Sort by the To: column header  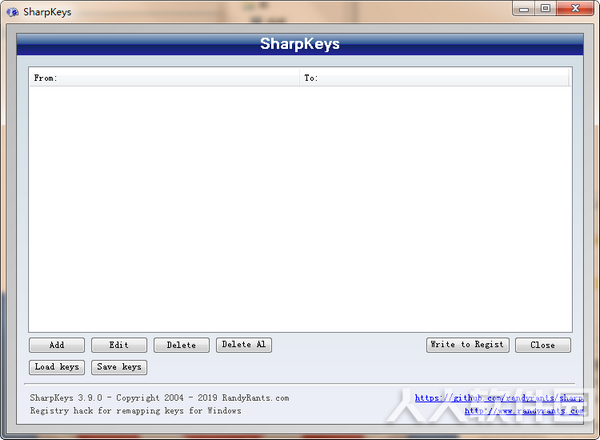pyautogui.click(x=434, y=78)
